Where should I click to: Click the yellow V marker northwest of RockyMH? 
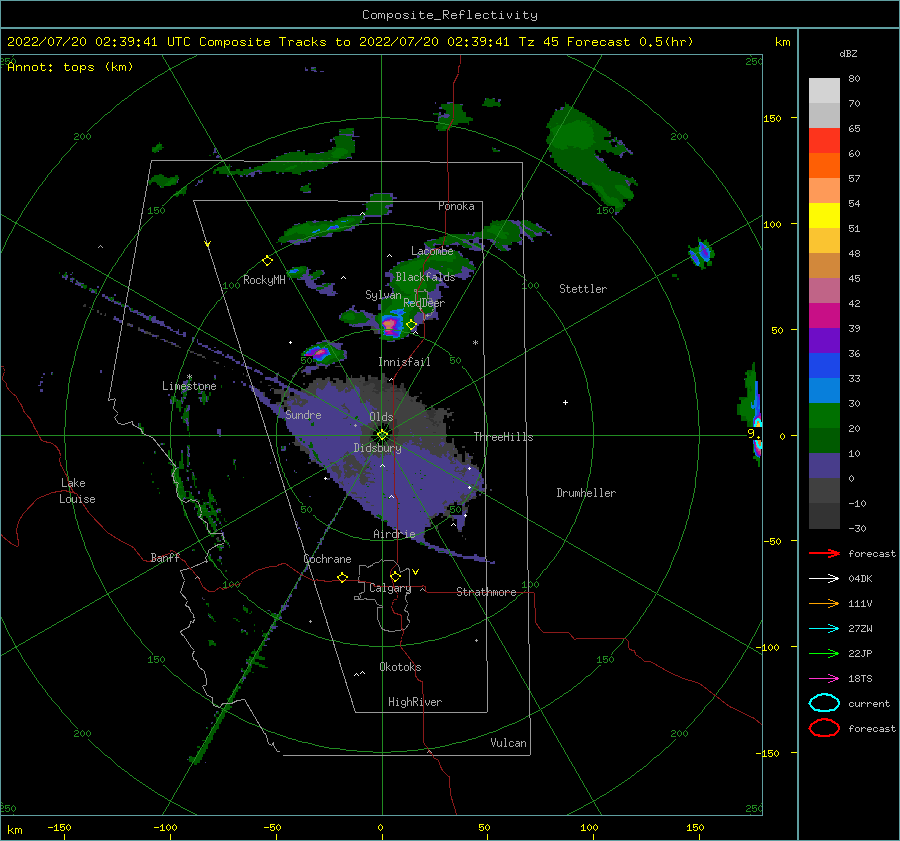pyautogui.click(x=208, y=244)
